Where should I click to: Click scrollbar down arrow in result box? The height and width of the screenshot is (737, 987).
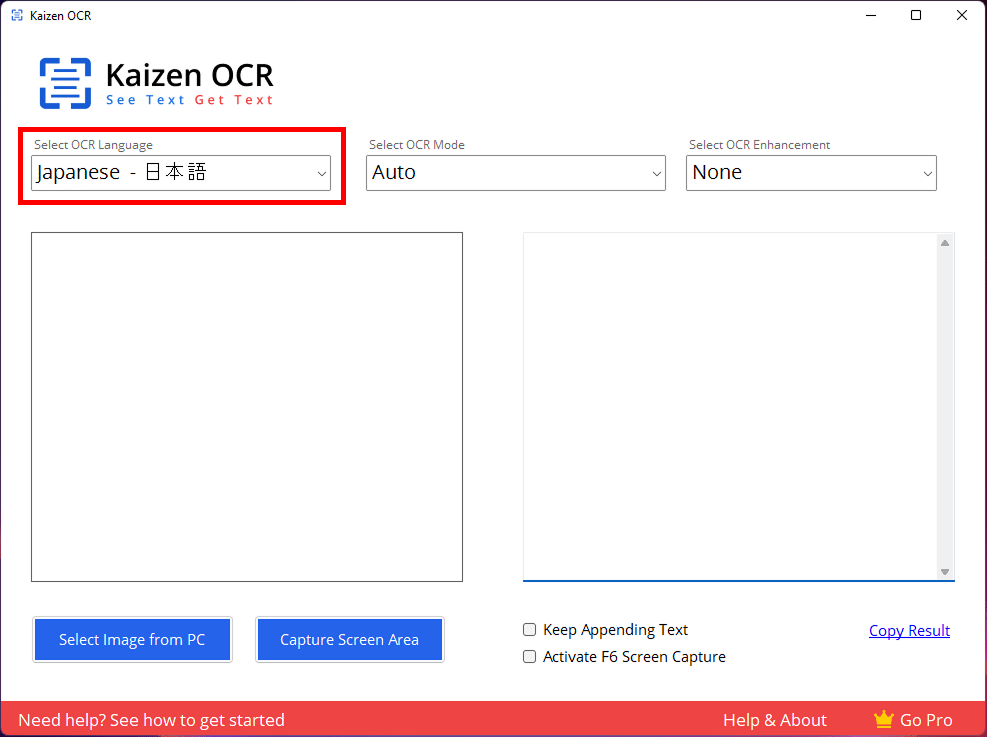point(945,571)
